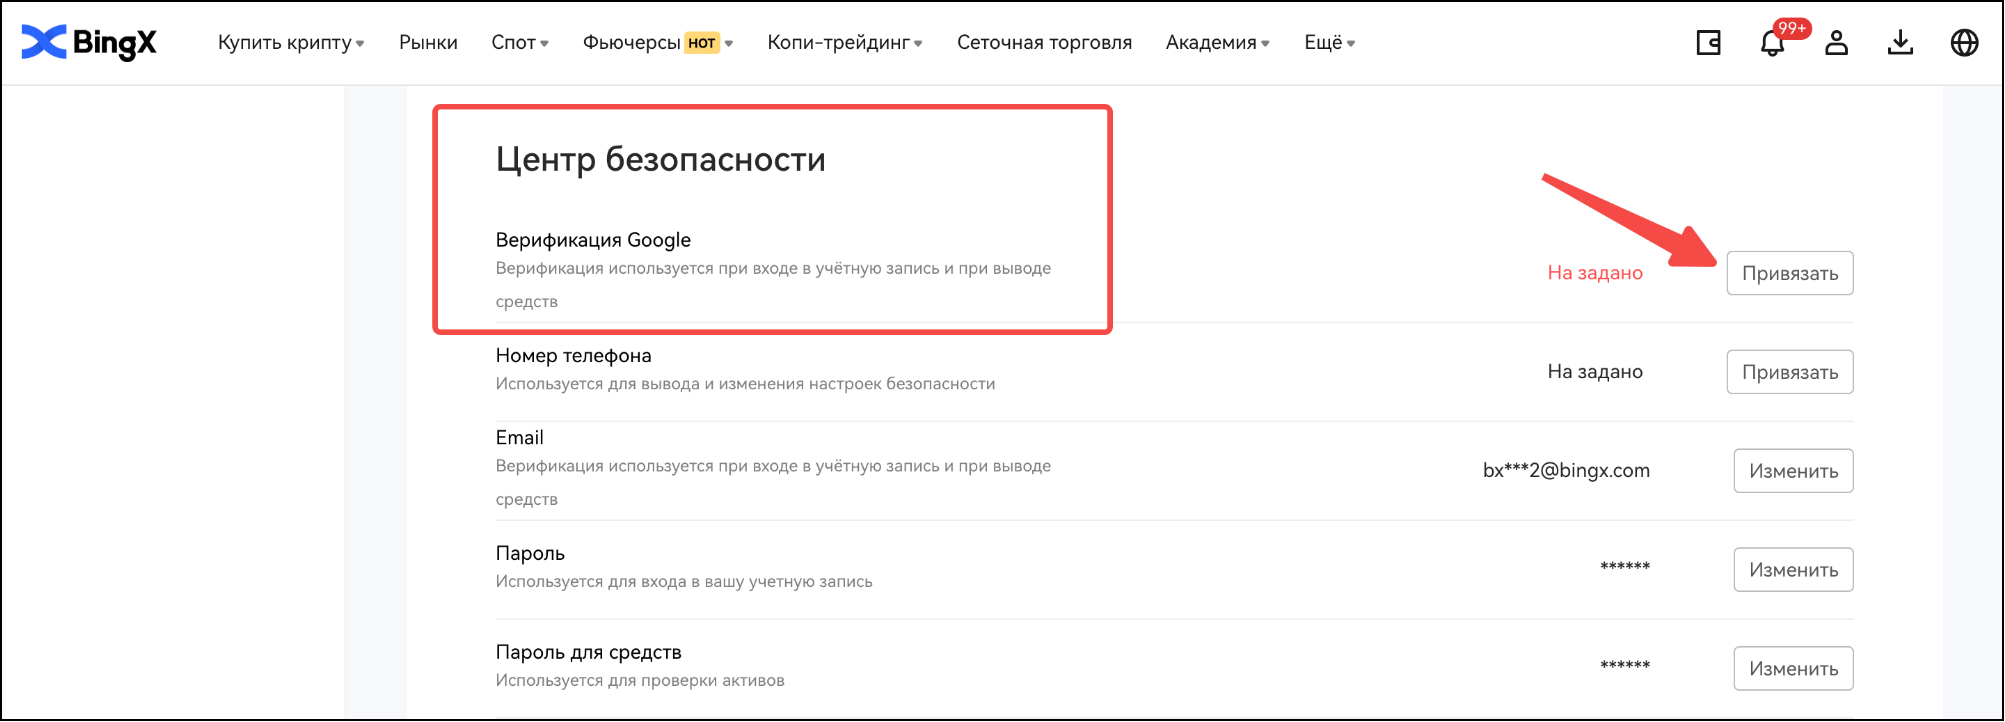2005x722 pixels.
Task: Expand the Спот dropdown menu
Action: (x=519, y=43)
